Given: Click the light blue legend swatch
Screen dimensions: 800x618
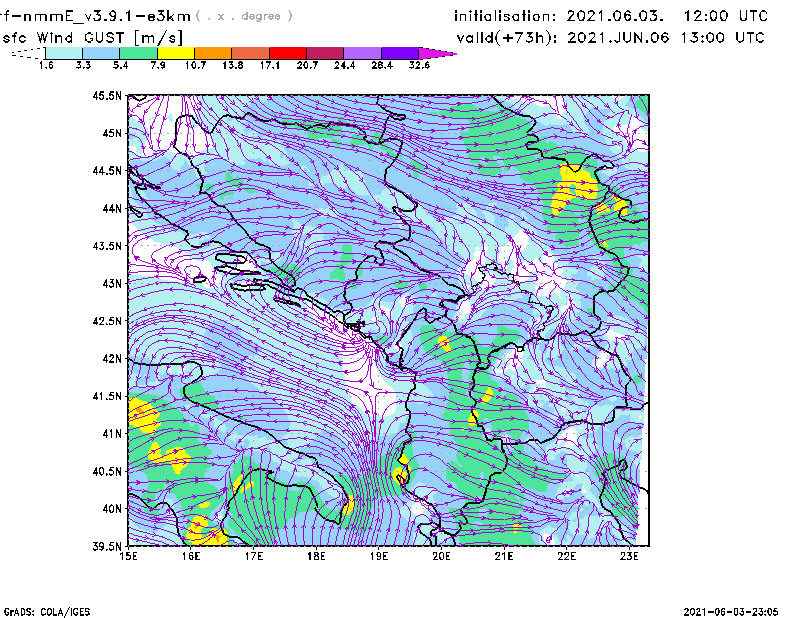Looking at the screenshot, I should [101, 53].
